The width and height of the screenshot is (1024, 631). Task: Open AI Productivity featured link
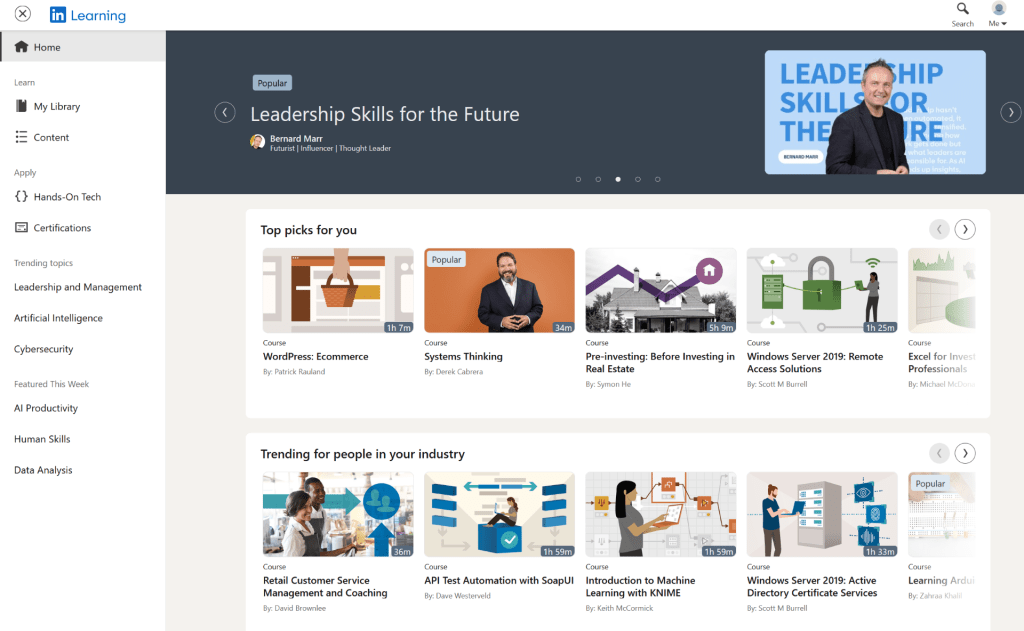tap(46, 408)
